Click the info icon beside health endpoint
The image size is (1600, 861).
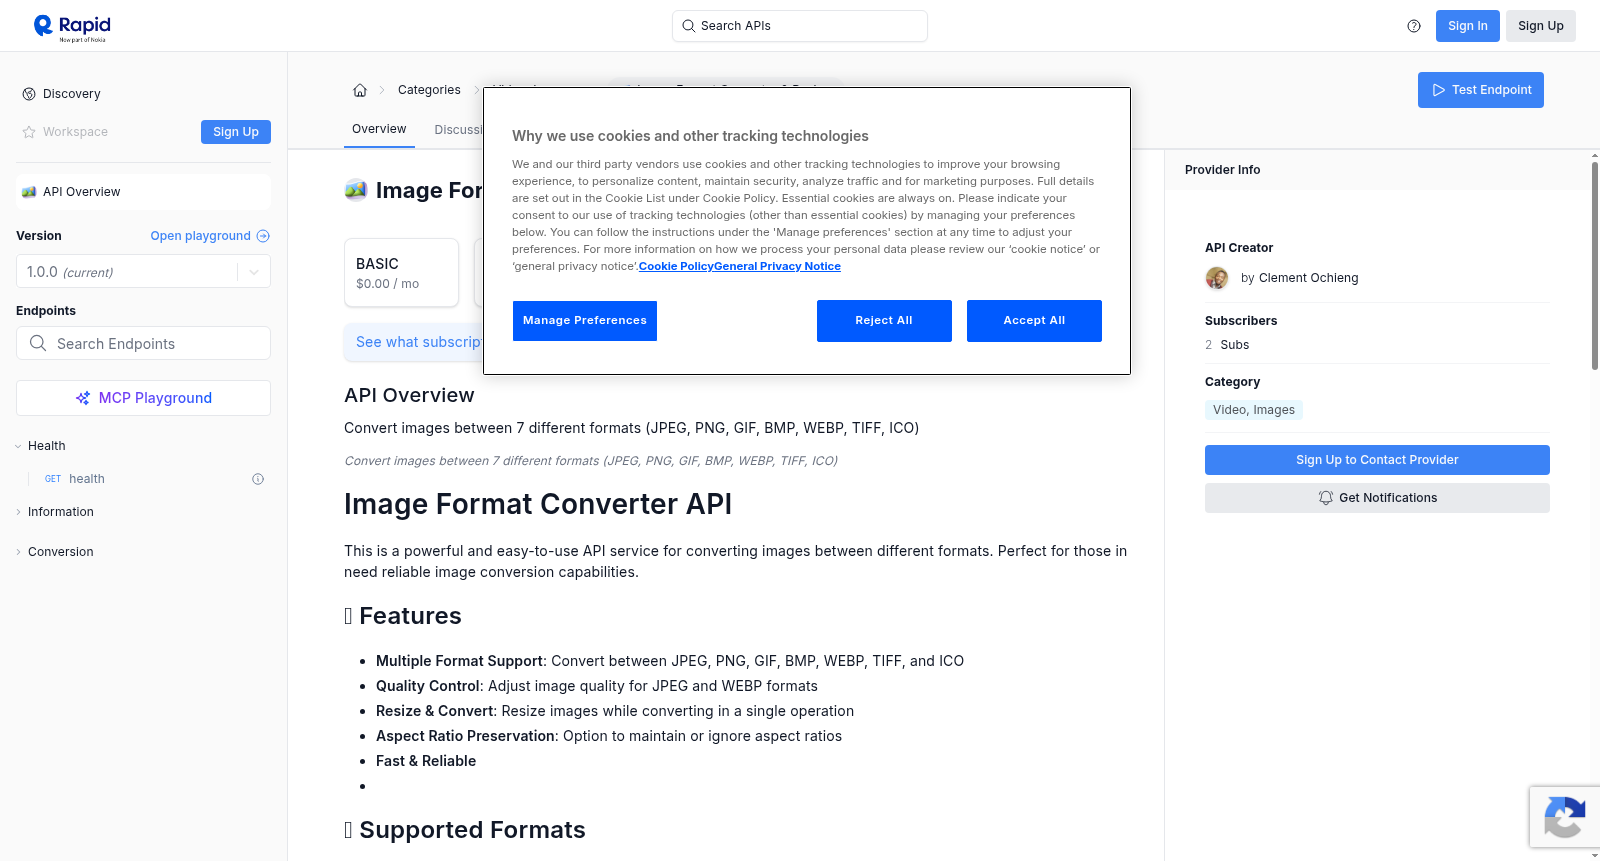click(x=258, y=479)
